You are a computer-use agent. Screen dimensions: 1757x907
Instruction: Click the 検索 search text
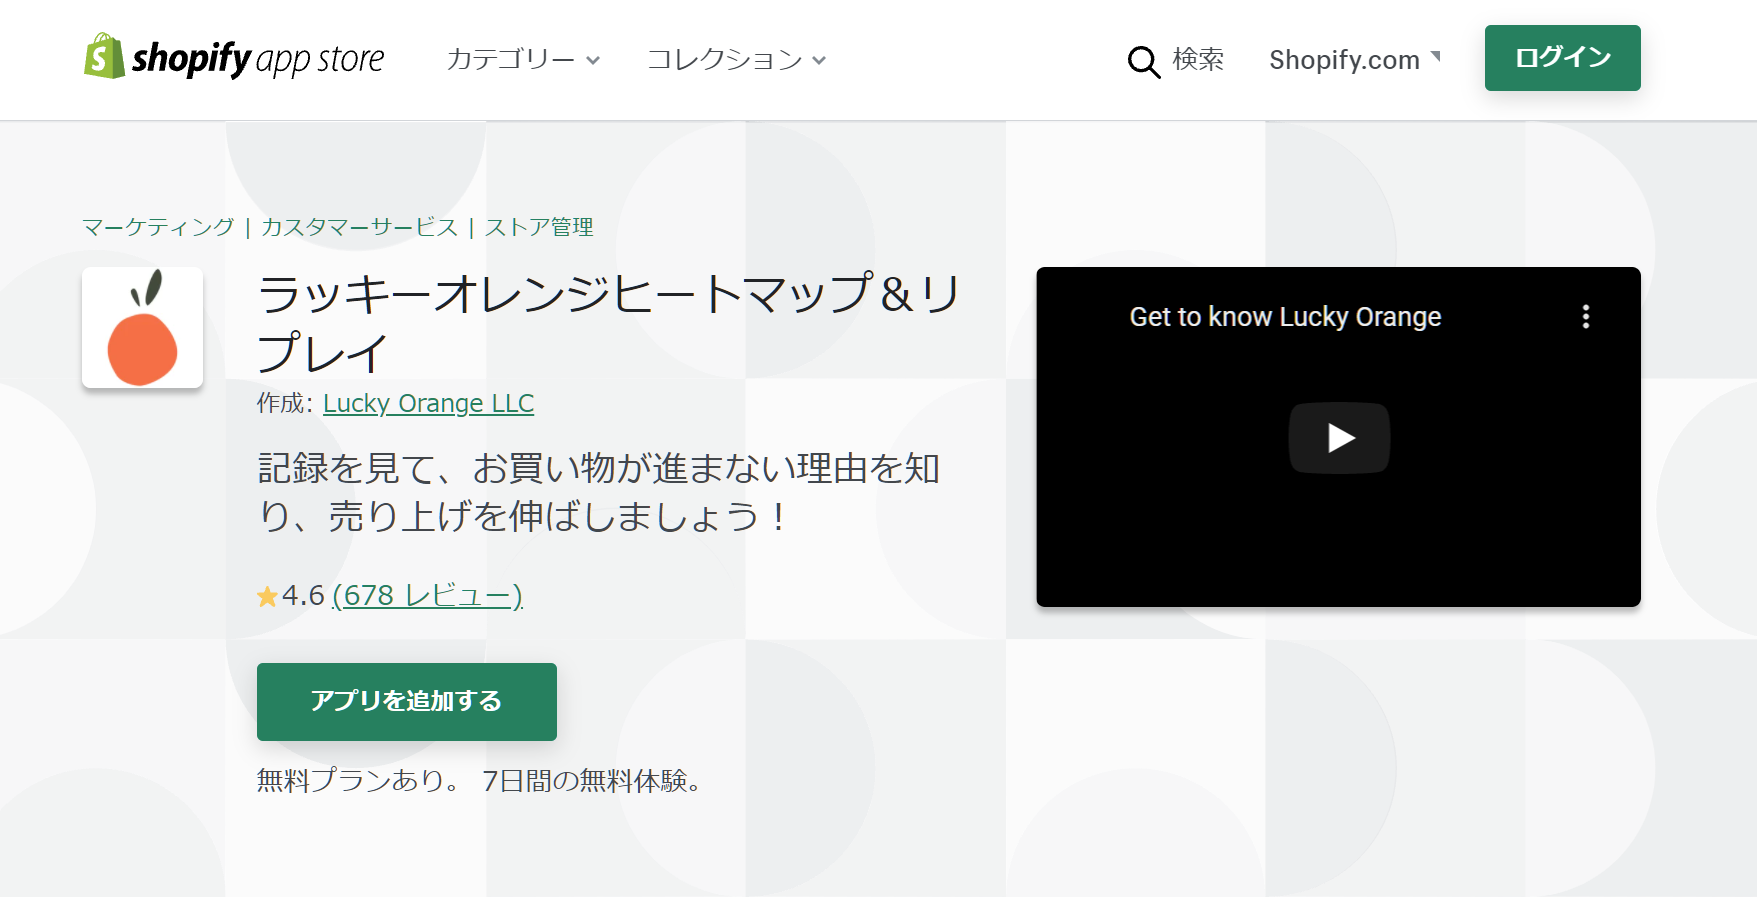click(x=1198, y=59)
